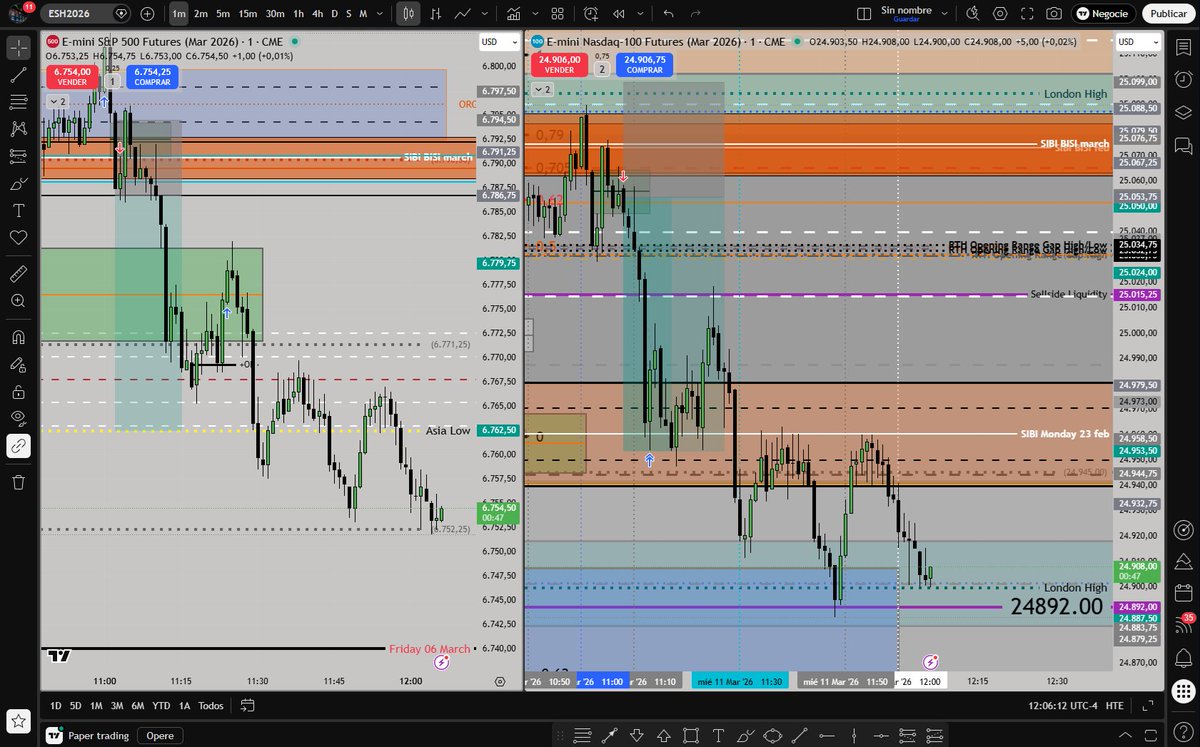Viewport: 1200px width, 747px height.
Task: Open the watchlist panel in right sidebar
Action: pos(1184,49)
